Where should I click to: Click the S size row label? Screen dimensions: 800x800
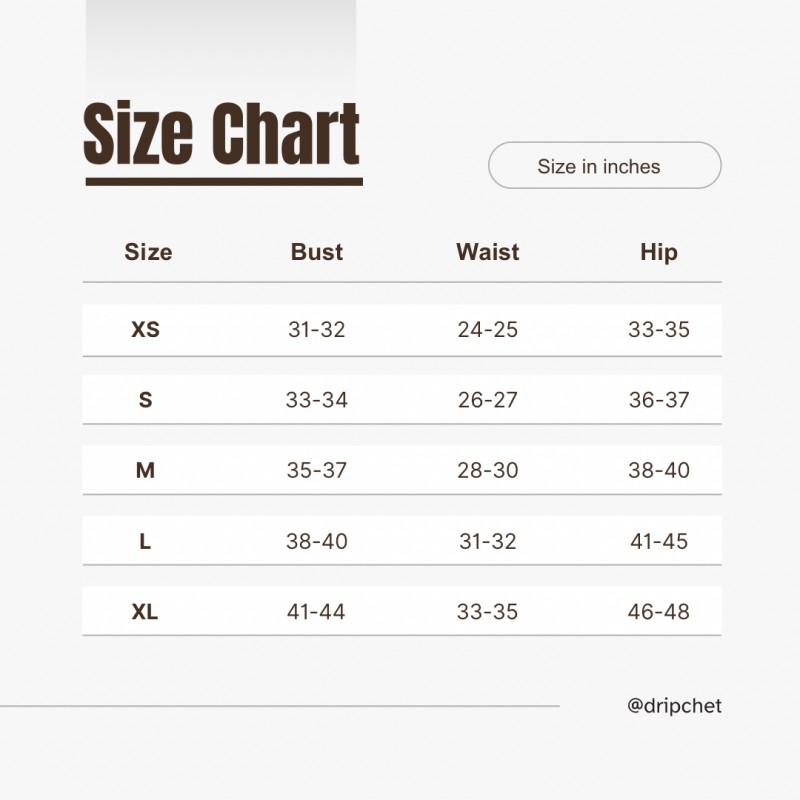pos(146,400)
